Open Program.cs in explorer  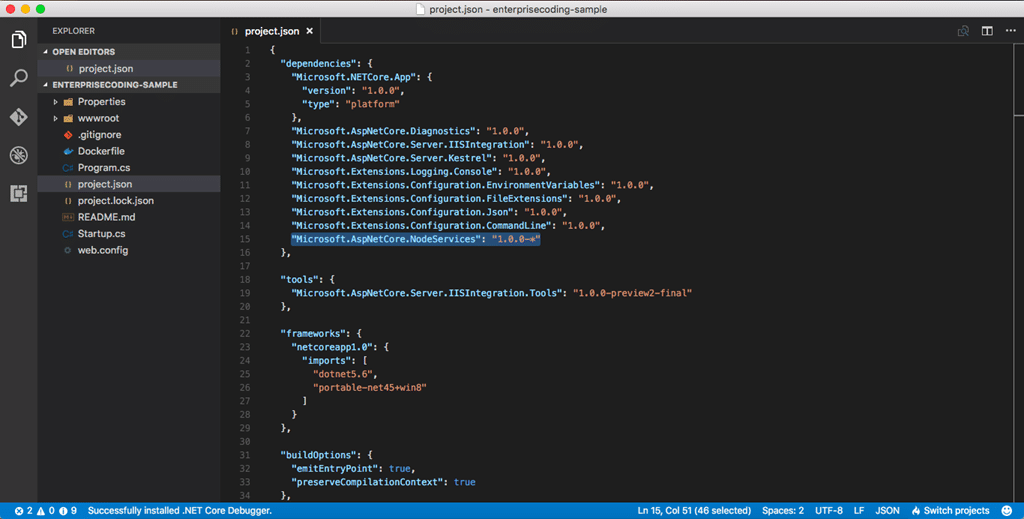104,168
